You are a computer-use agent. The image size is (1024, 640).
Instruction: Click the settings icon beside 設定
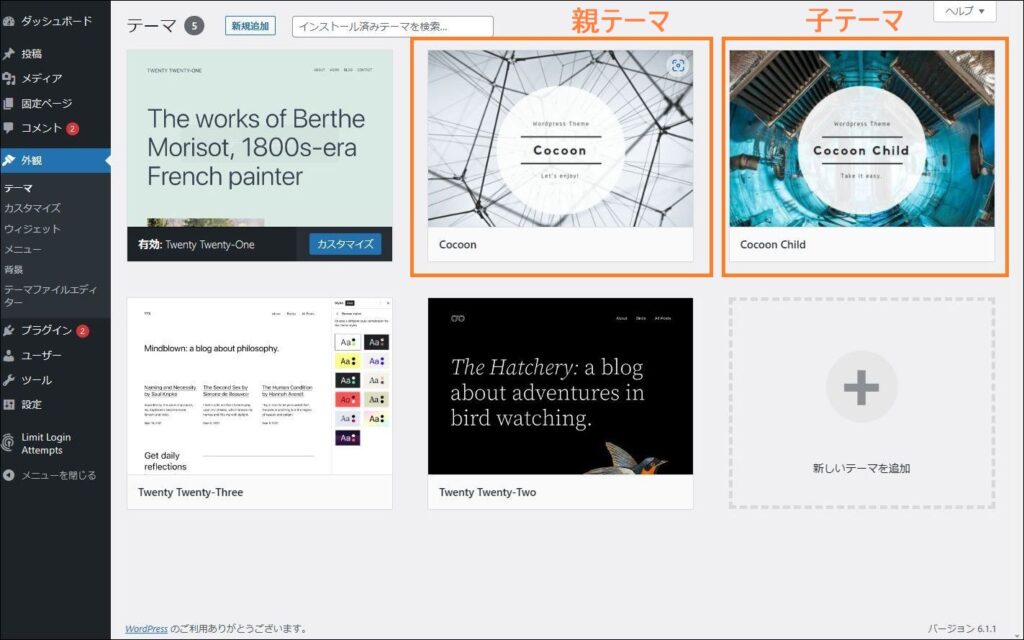(8, 404)
